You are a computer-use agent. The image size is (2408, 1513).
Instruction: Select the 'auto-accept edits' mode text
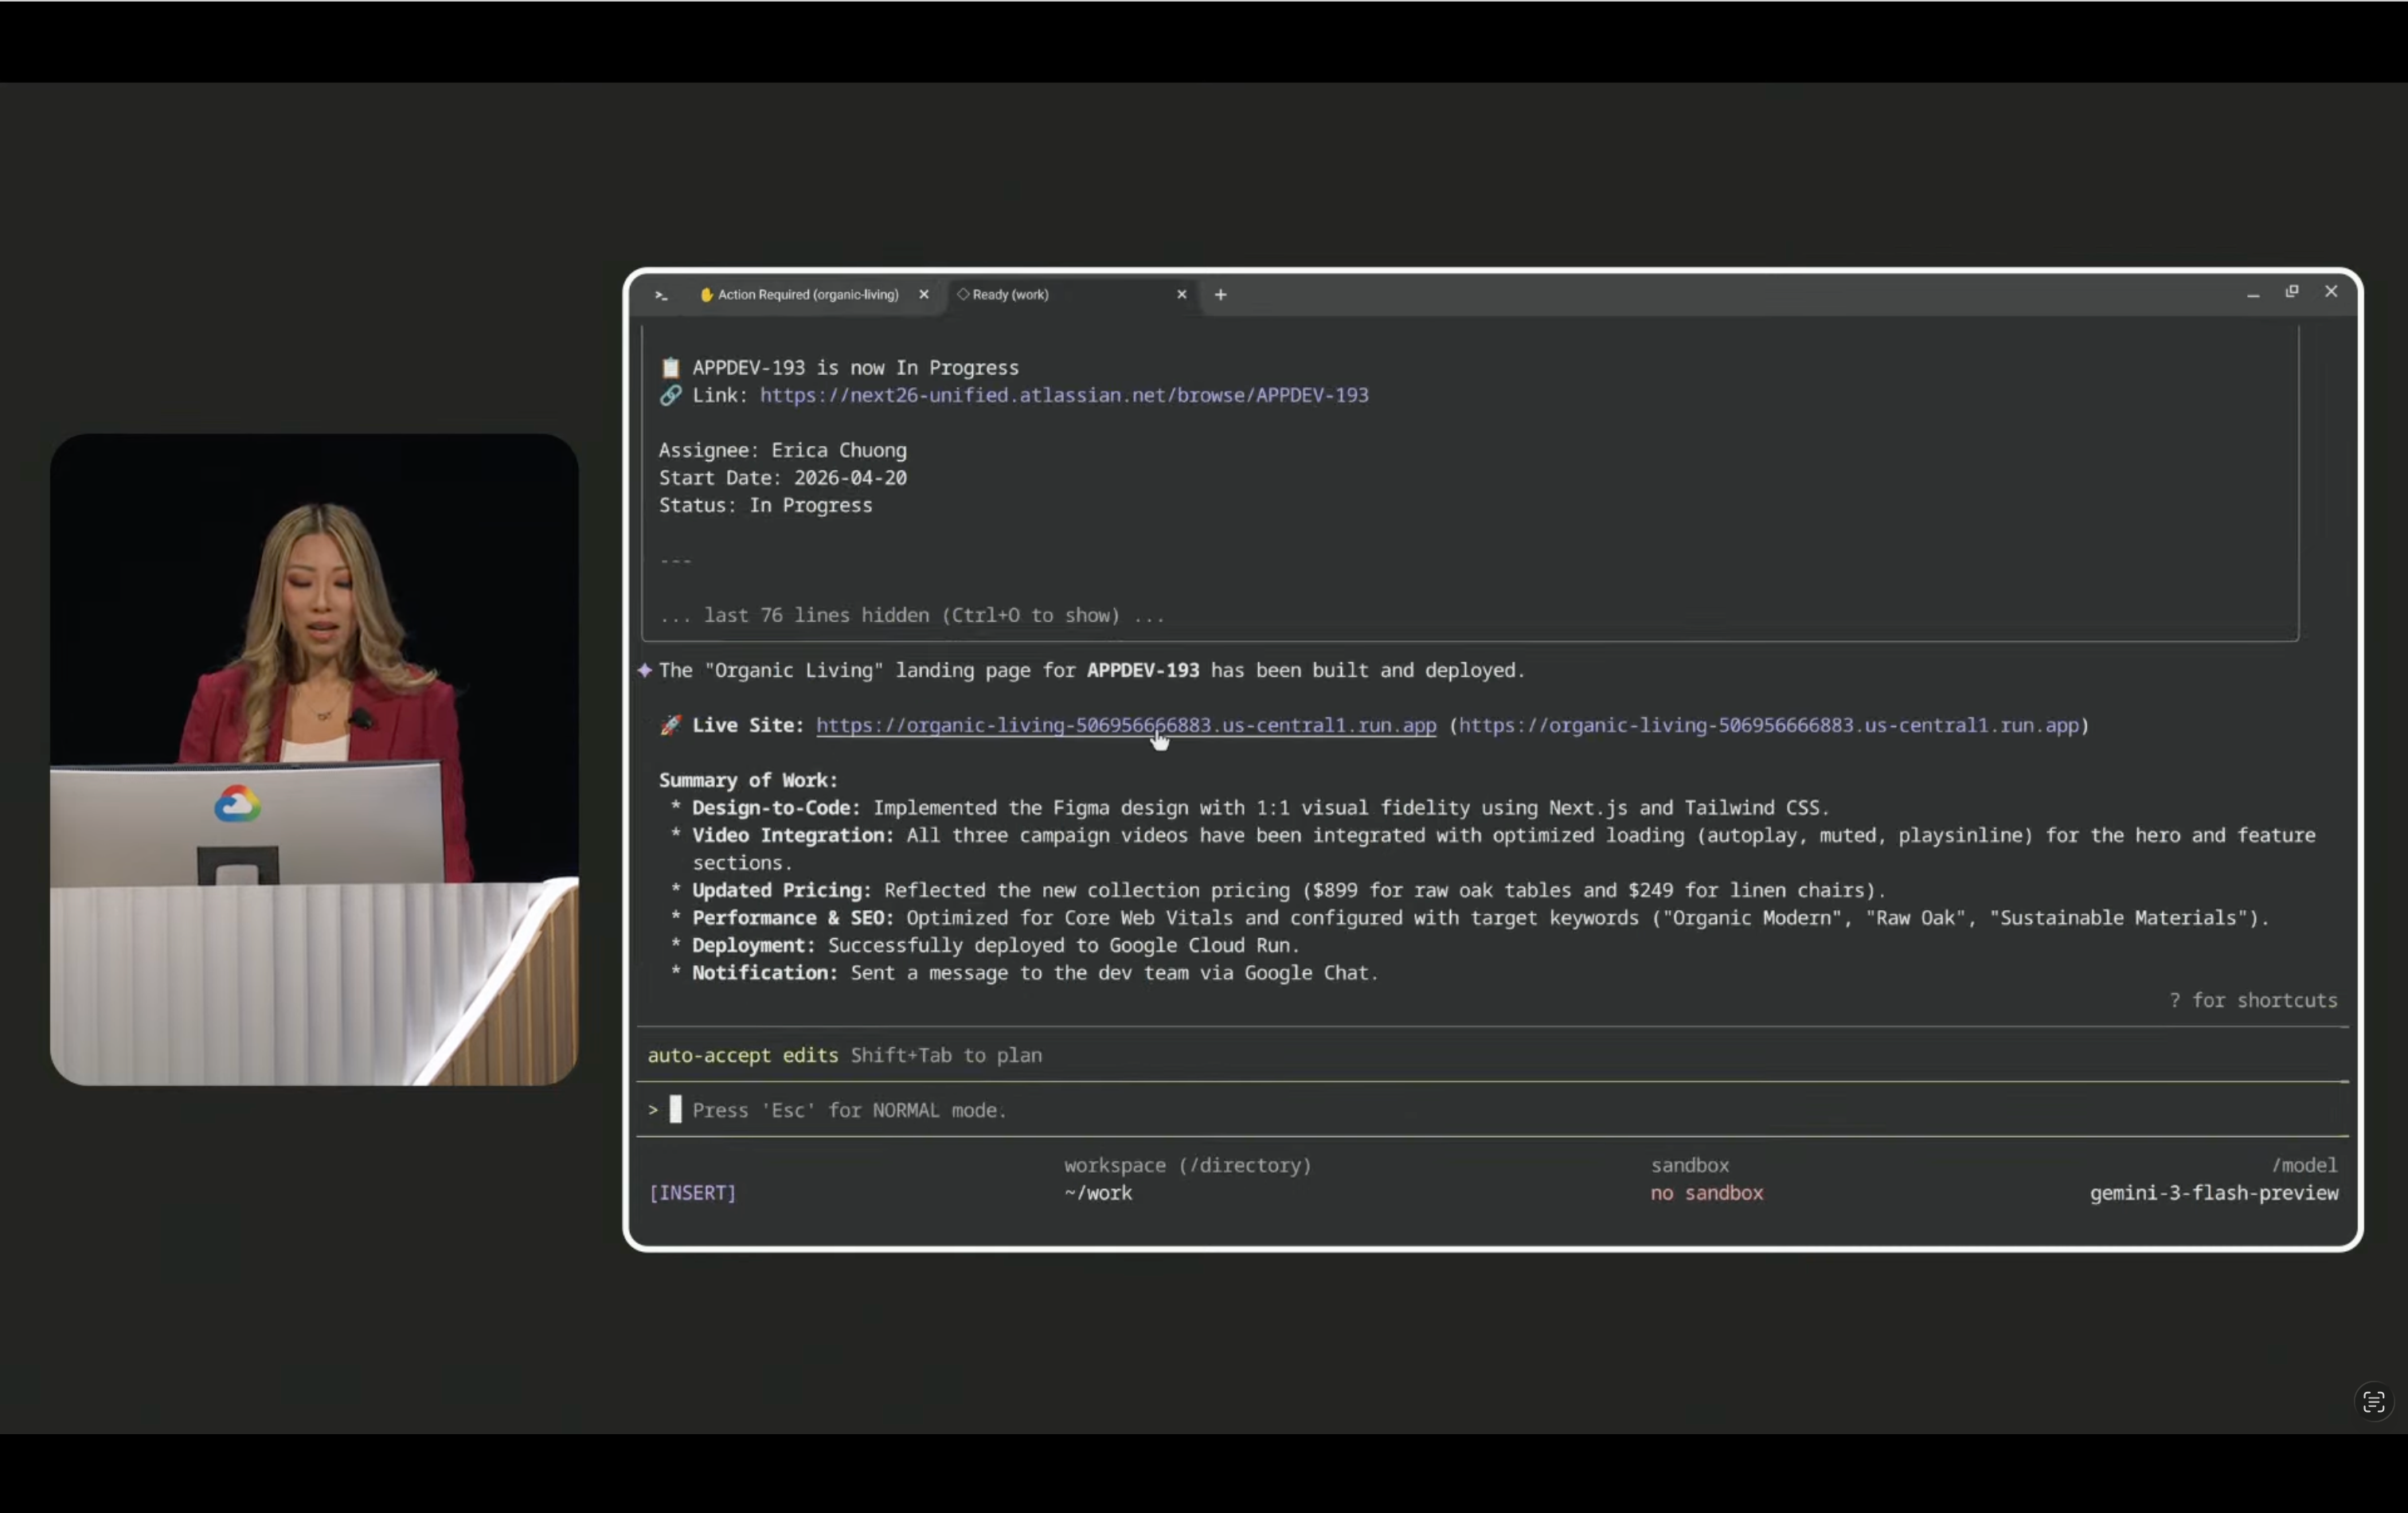click(743, 1056)
